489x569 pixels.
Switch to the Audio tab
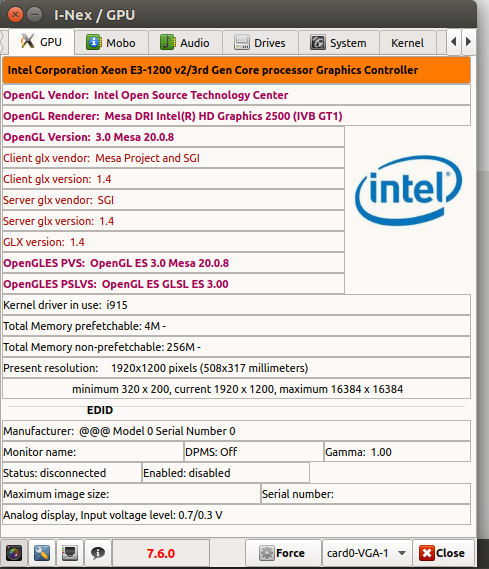[185, 43]
